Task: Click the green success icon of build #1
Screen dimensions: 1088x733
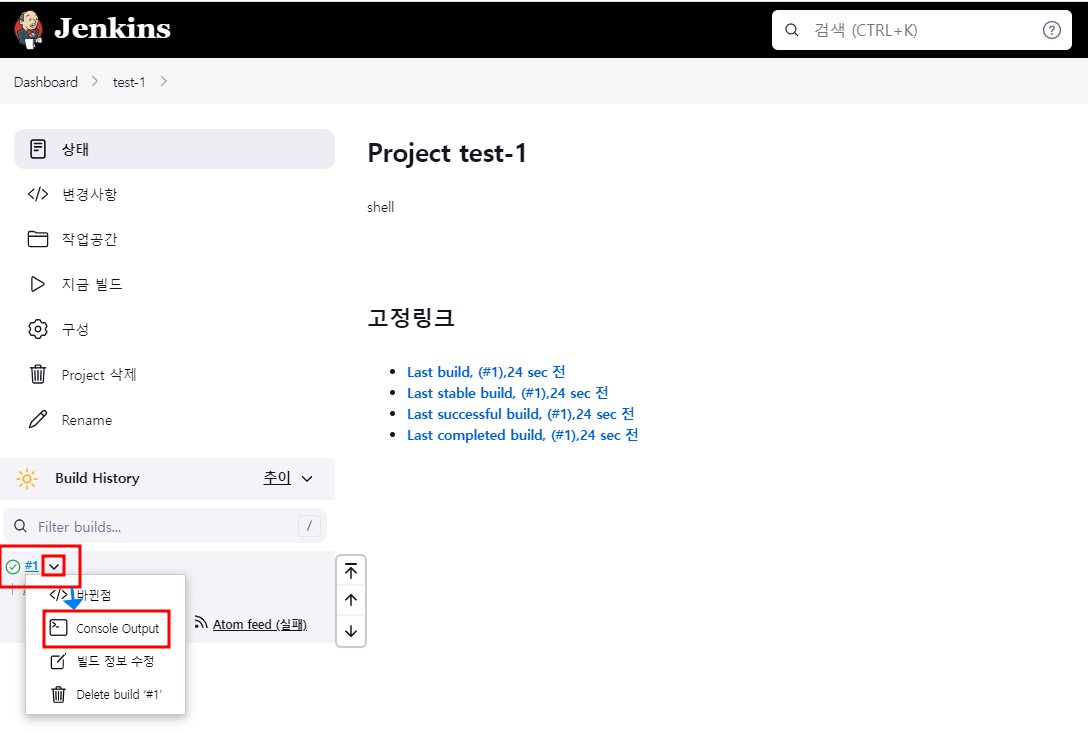Action: (12, 566)
